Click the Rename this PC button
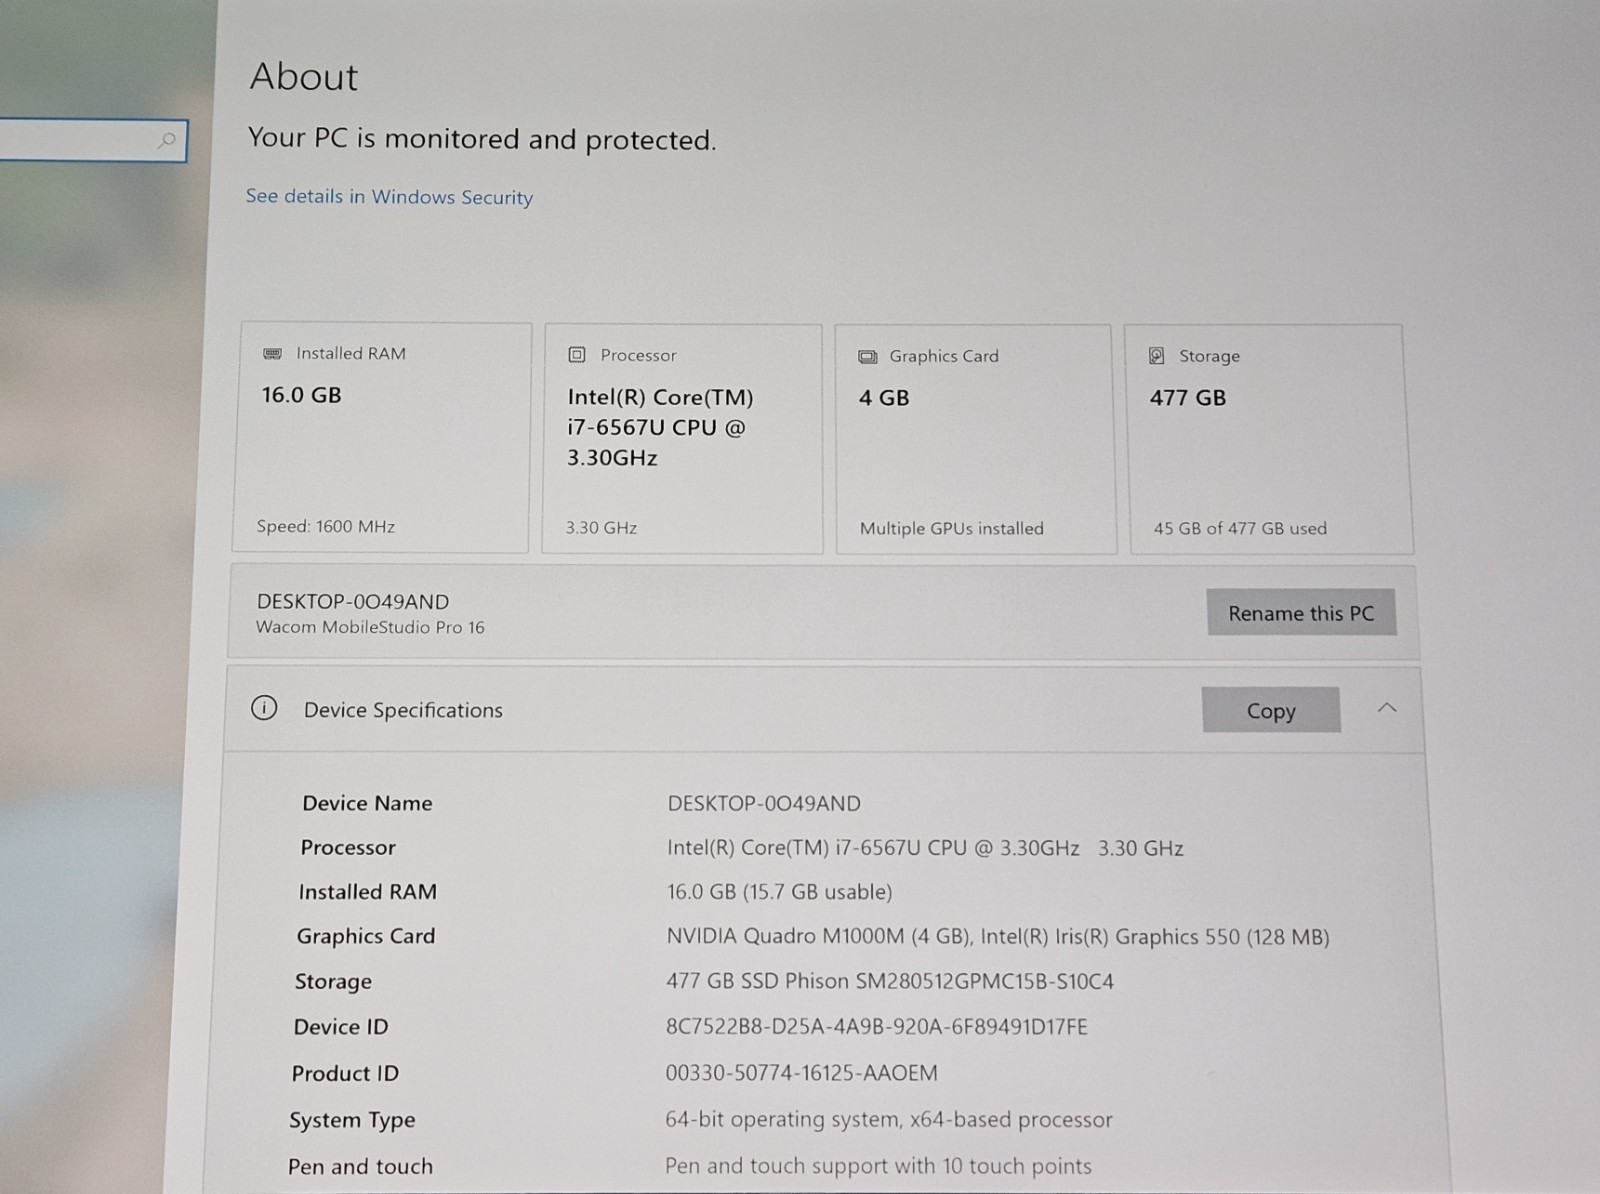Viewport: 1600px width, 1194px height. 1301,612
